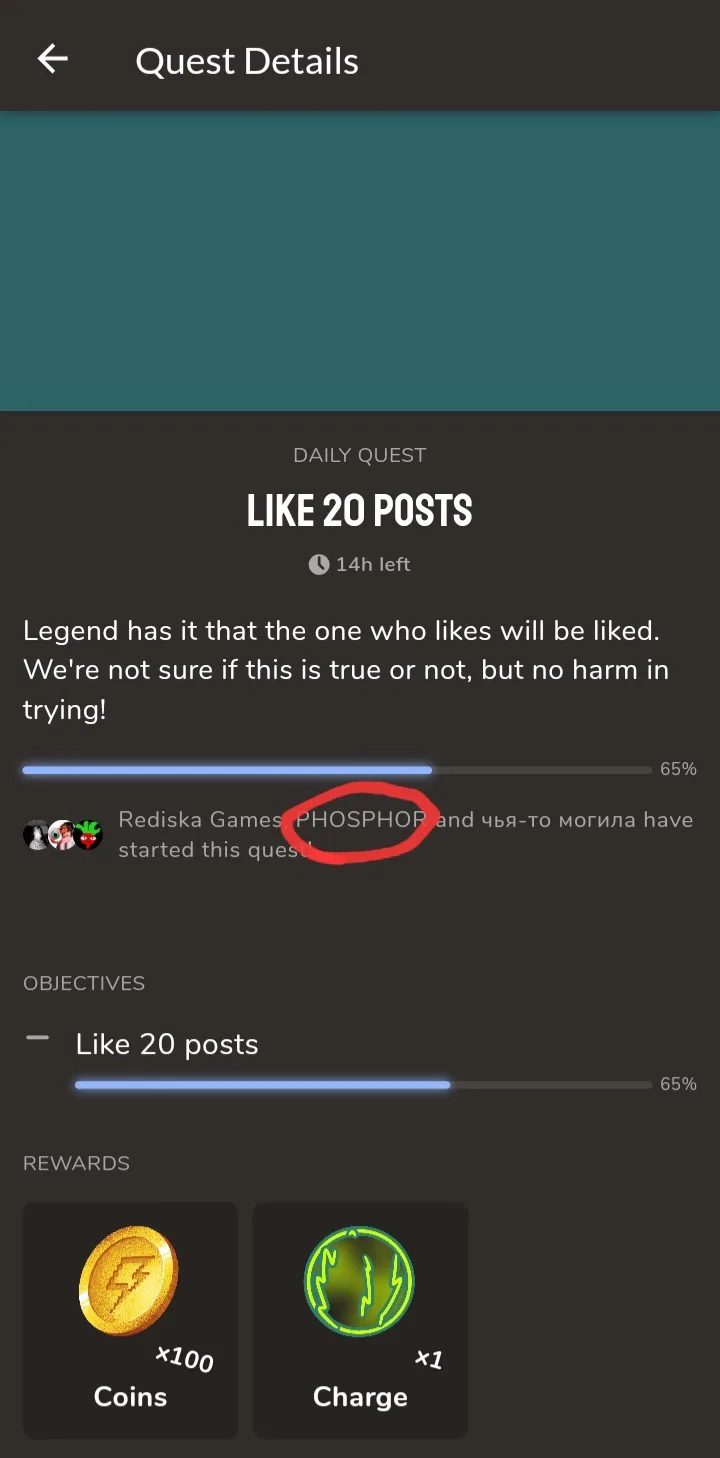The image size is (720, 1458).
Task: Tap the 14h left timer text
Action: [373, 564]
